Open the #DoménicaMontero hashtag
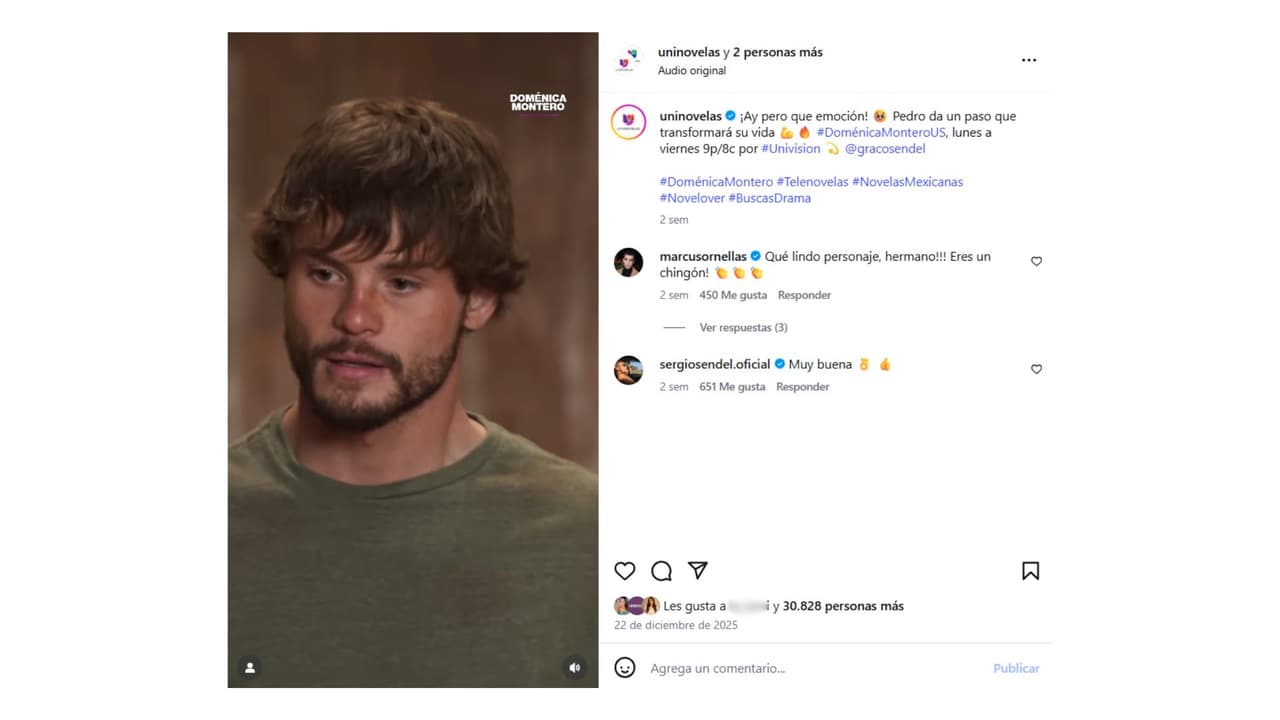The image size is (1280, 720). tap(716, 182)
